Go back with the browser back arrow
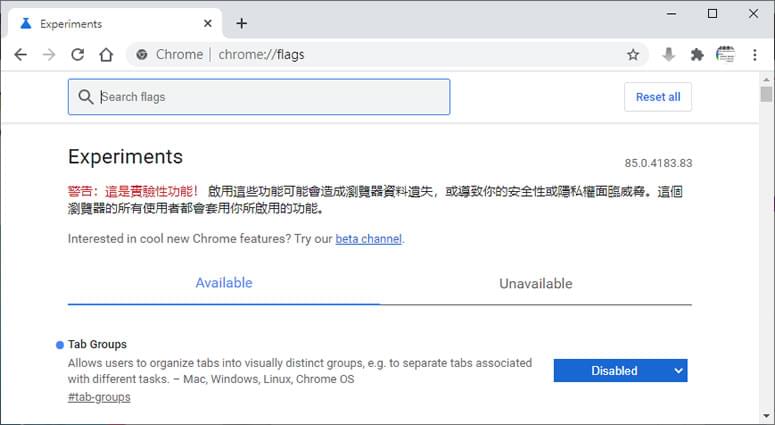Screen dimensions: 775x425 [x=20, y=54]
